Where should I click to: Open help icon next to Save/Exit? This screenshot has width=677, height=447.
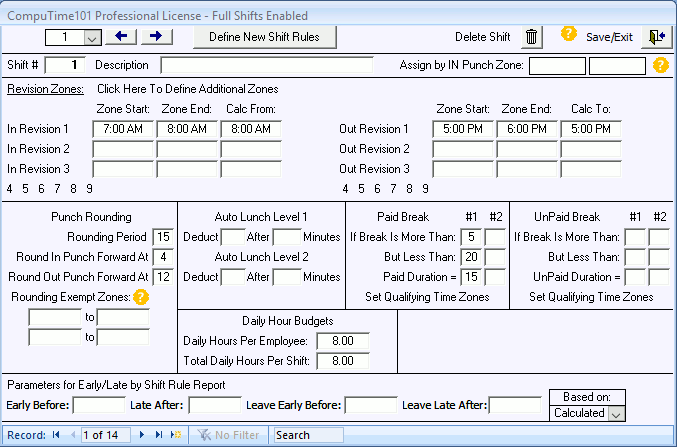click(569, 33)
